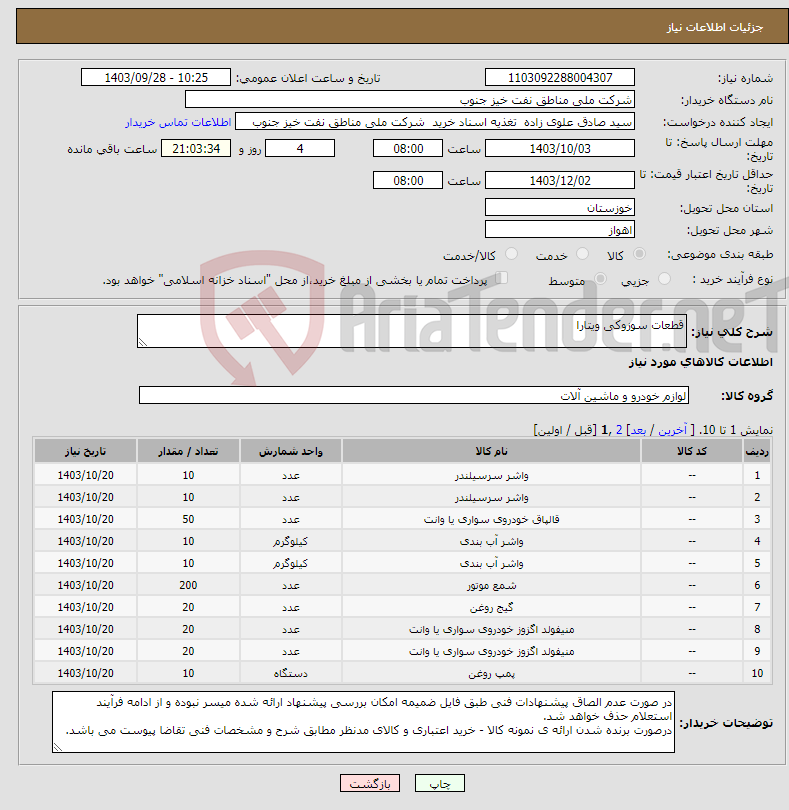789x810 pixels.
Task: Click the جزئیات اطلاعات نیاز header title
Action: 715,27
